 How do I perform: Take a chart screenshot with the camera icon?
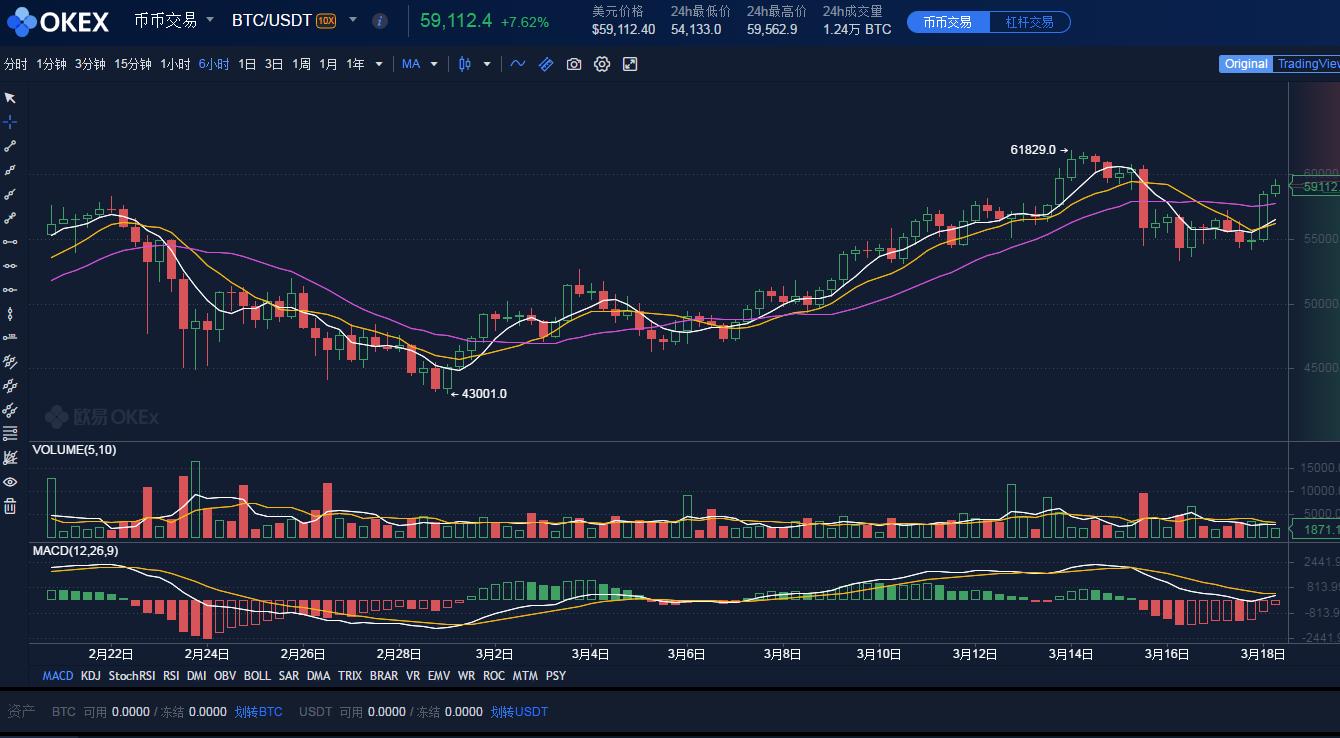tap(574, 63)
